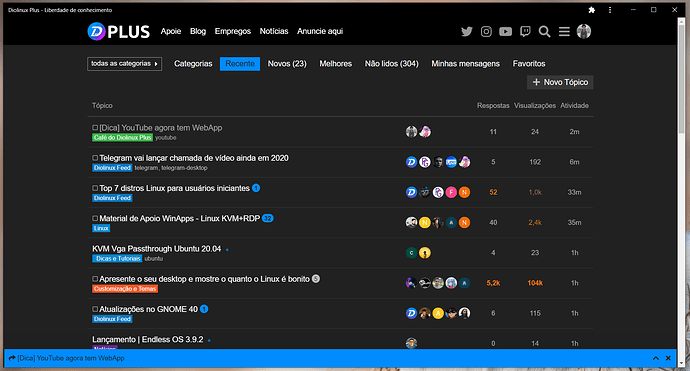The height and width of the screenshot is (371, 690).
Task: Sort by the Respostas column header
Action: (493, 106)
